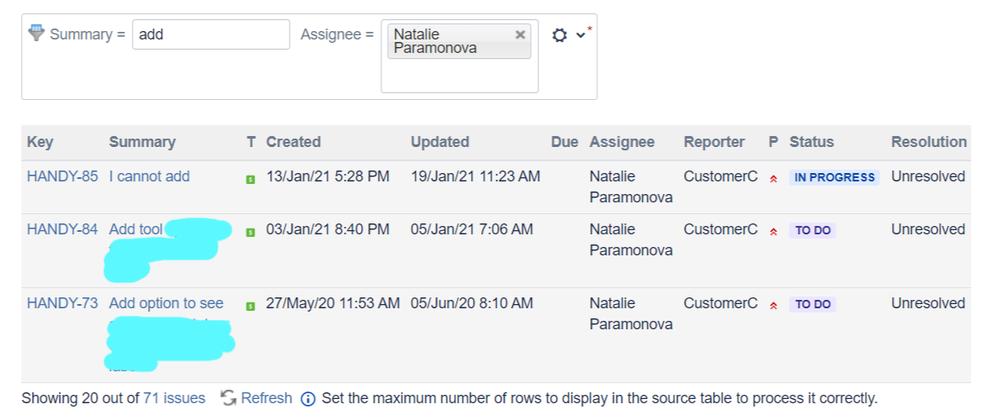Click the info icon next to Refresh

308,399
